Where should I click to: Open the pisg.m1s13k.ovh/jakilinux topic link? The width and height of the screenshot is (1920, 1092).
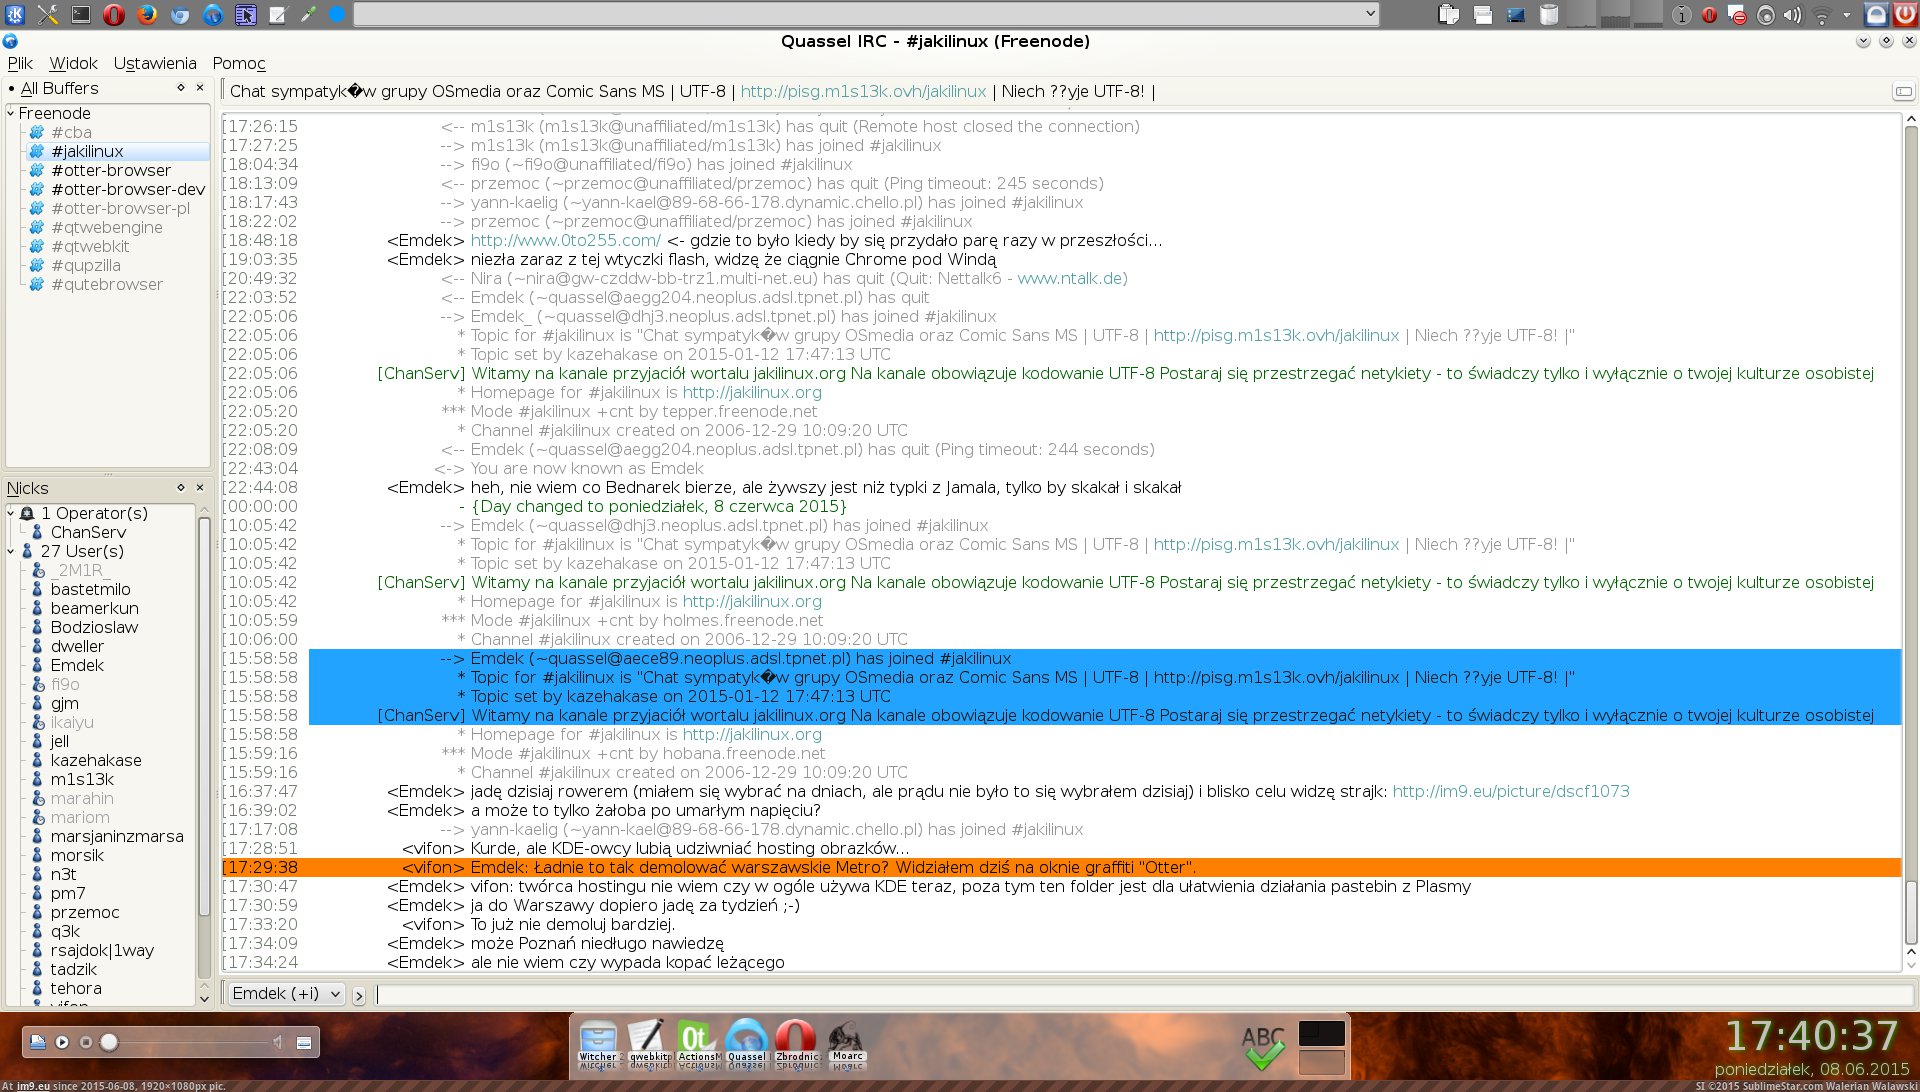(863, 91)
